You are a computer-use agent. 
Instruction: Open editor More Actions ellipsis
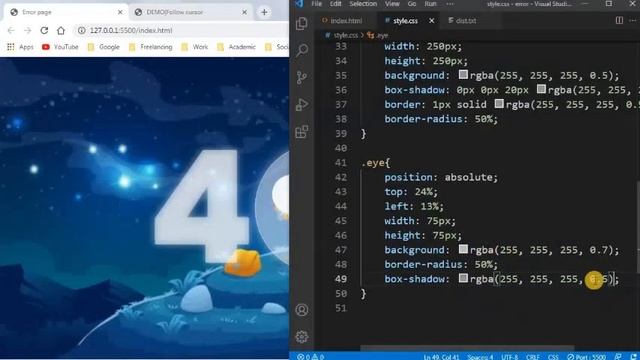pos(633,20)
